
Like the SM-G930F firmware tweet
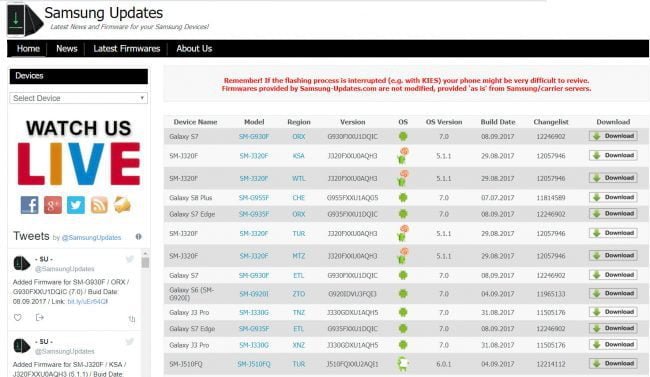click(x=17, y=318)
